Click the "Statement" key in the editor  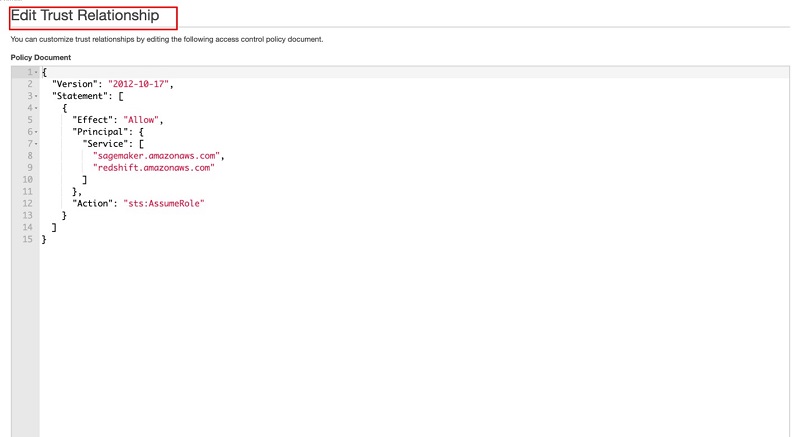pos(80,96)
